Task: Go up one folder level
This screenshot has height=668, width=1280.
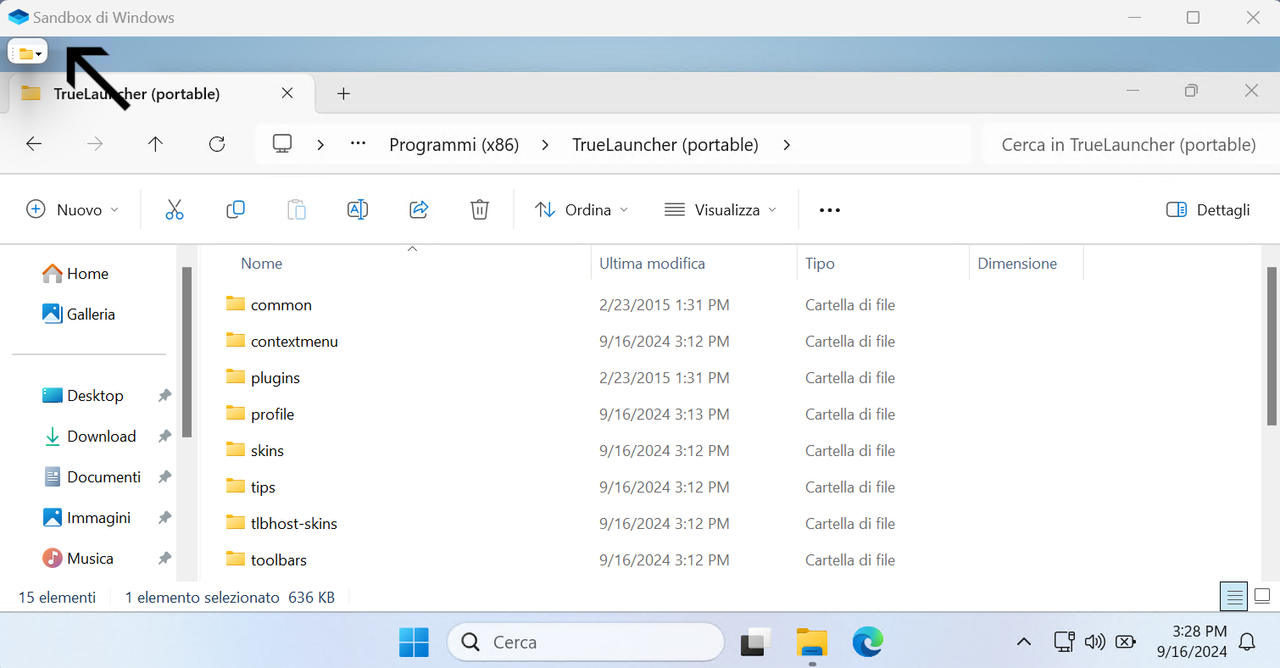Action: pos(155,144)
